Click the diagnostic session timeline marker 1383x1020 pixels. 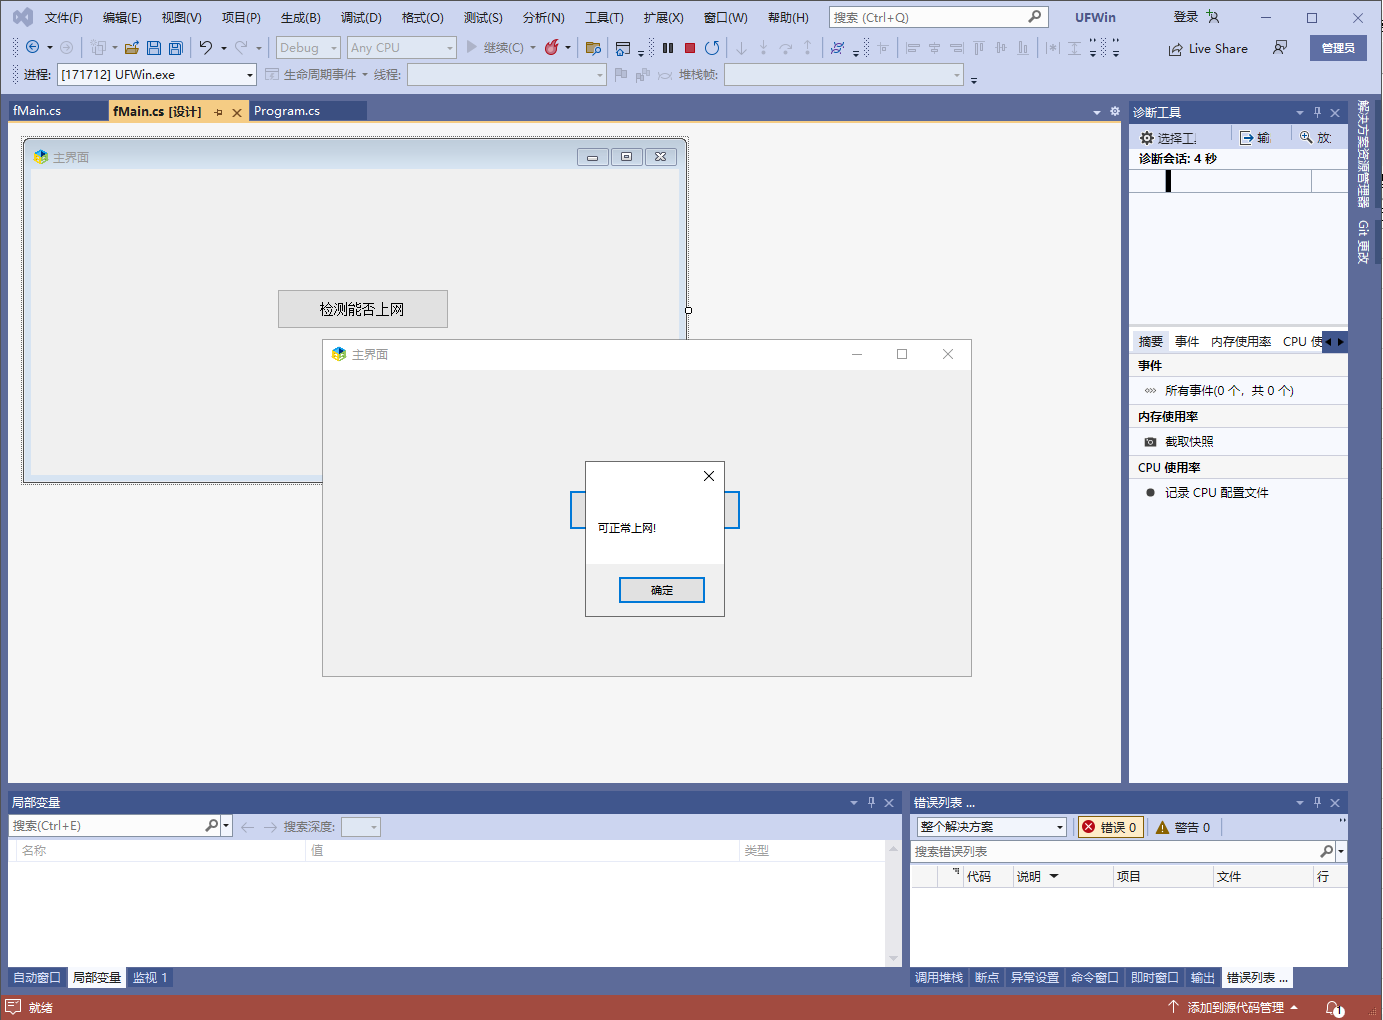1168,181
